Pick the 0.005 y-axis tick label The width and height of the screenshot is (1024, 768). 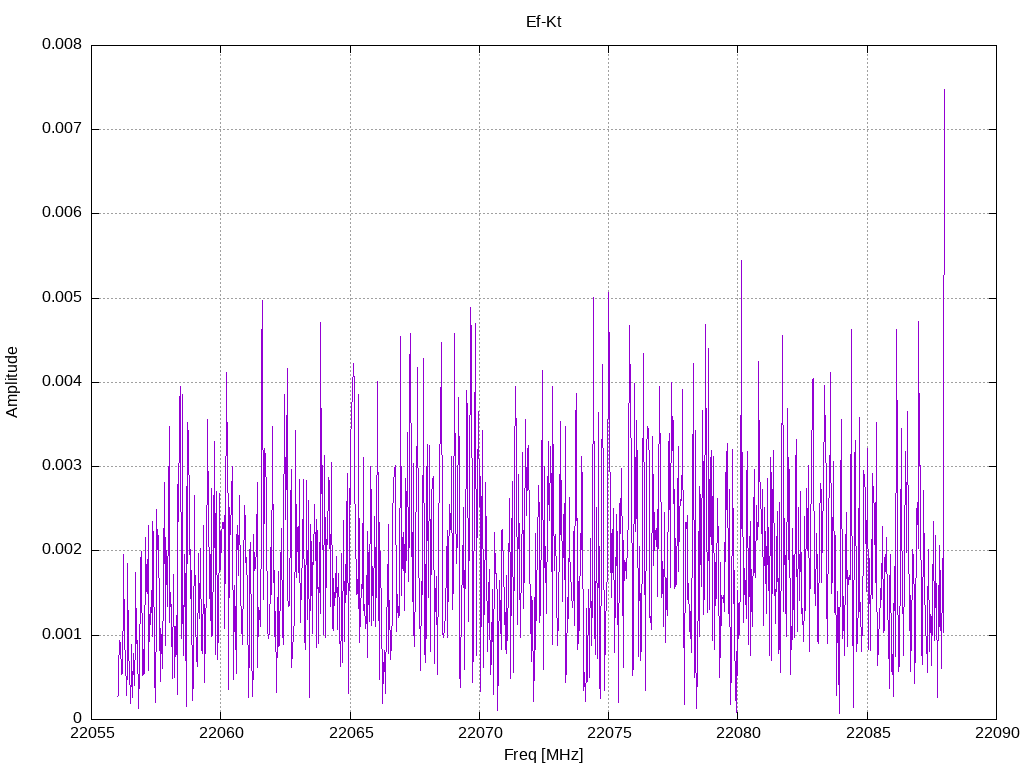[x=61, y=298]
